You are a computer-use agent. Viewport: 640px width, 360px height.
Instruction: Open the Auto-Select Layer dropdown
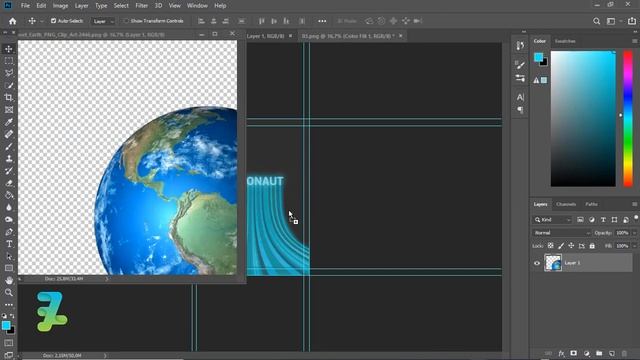103,21
